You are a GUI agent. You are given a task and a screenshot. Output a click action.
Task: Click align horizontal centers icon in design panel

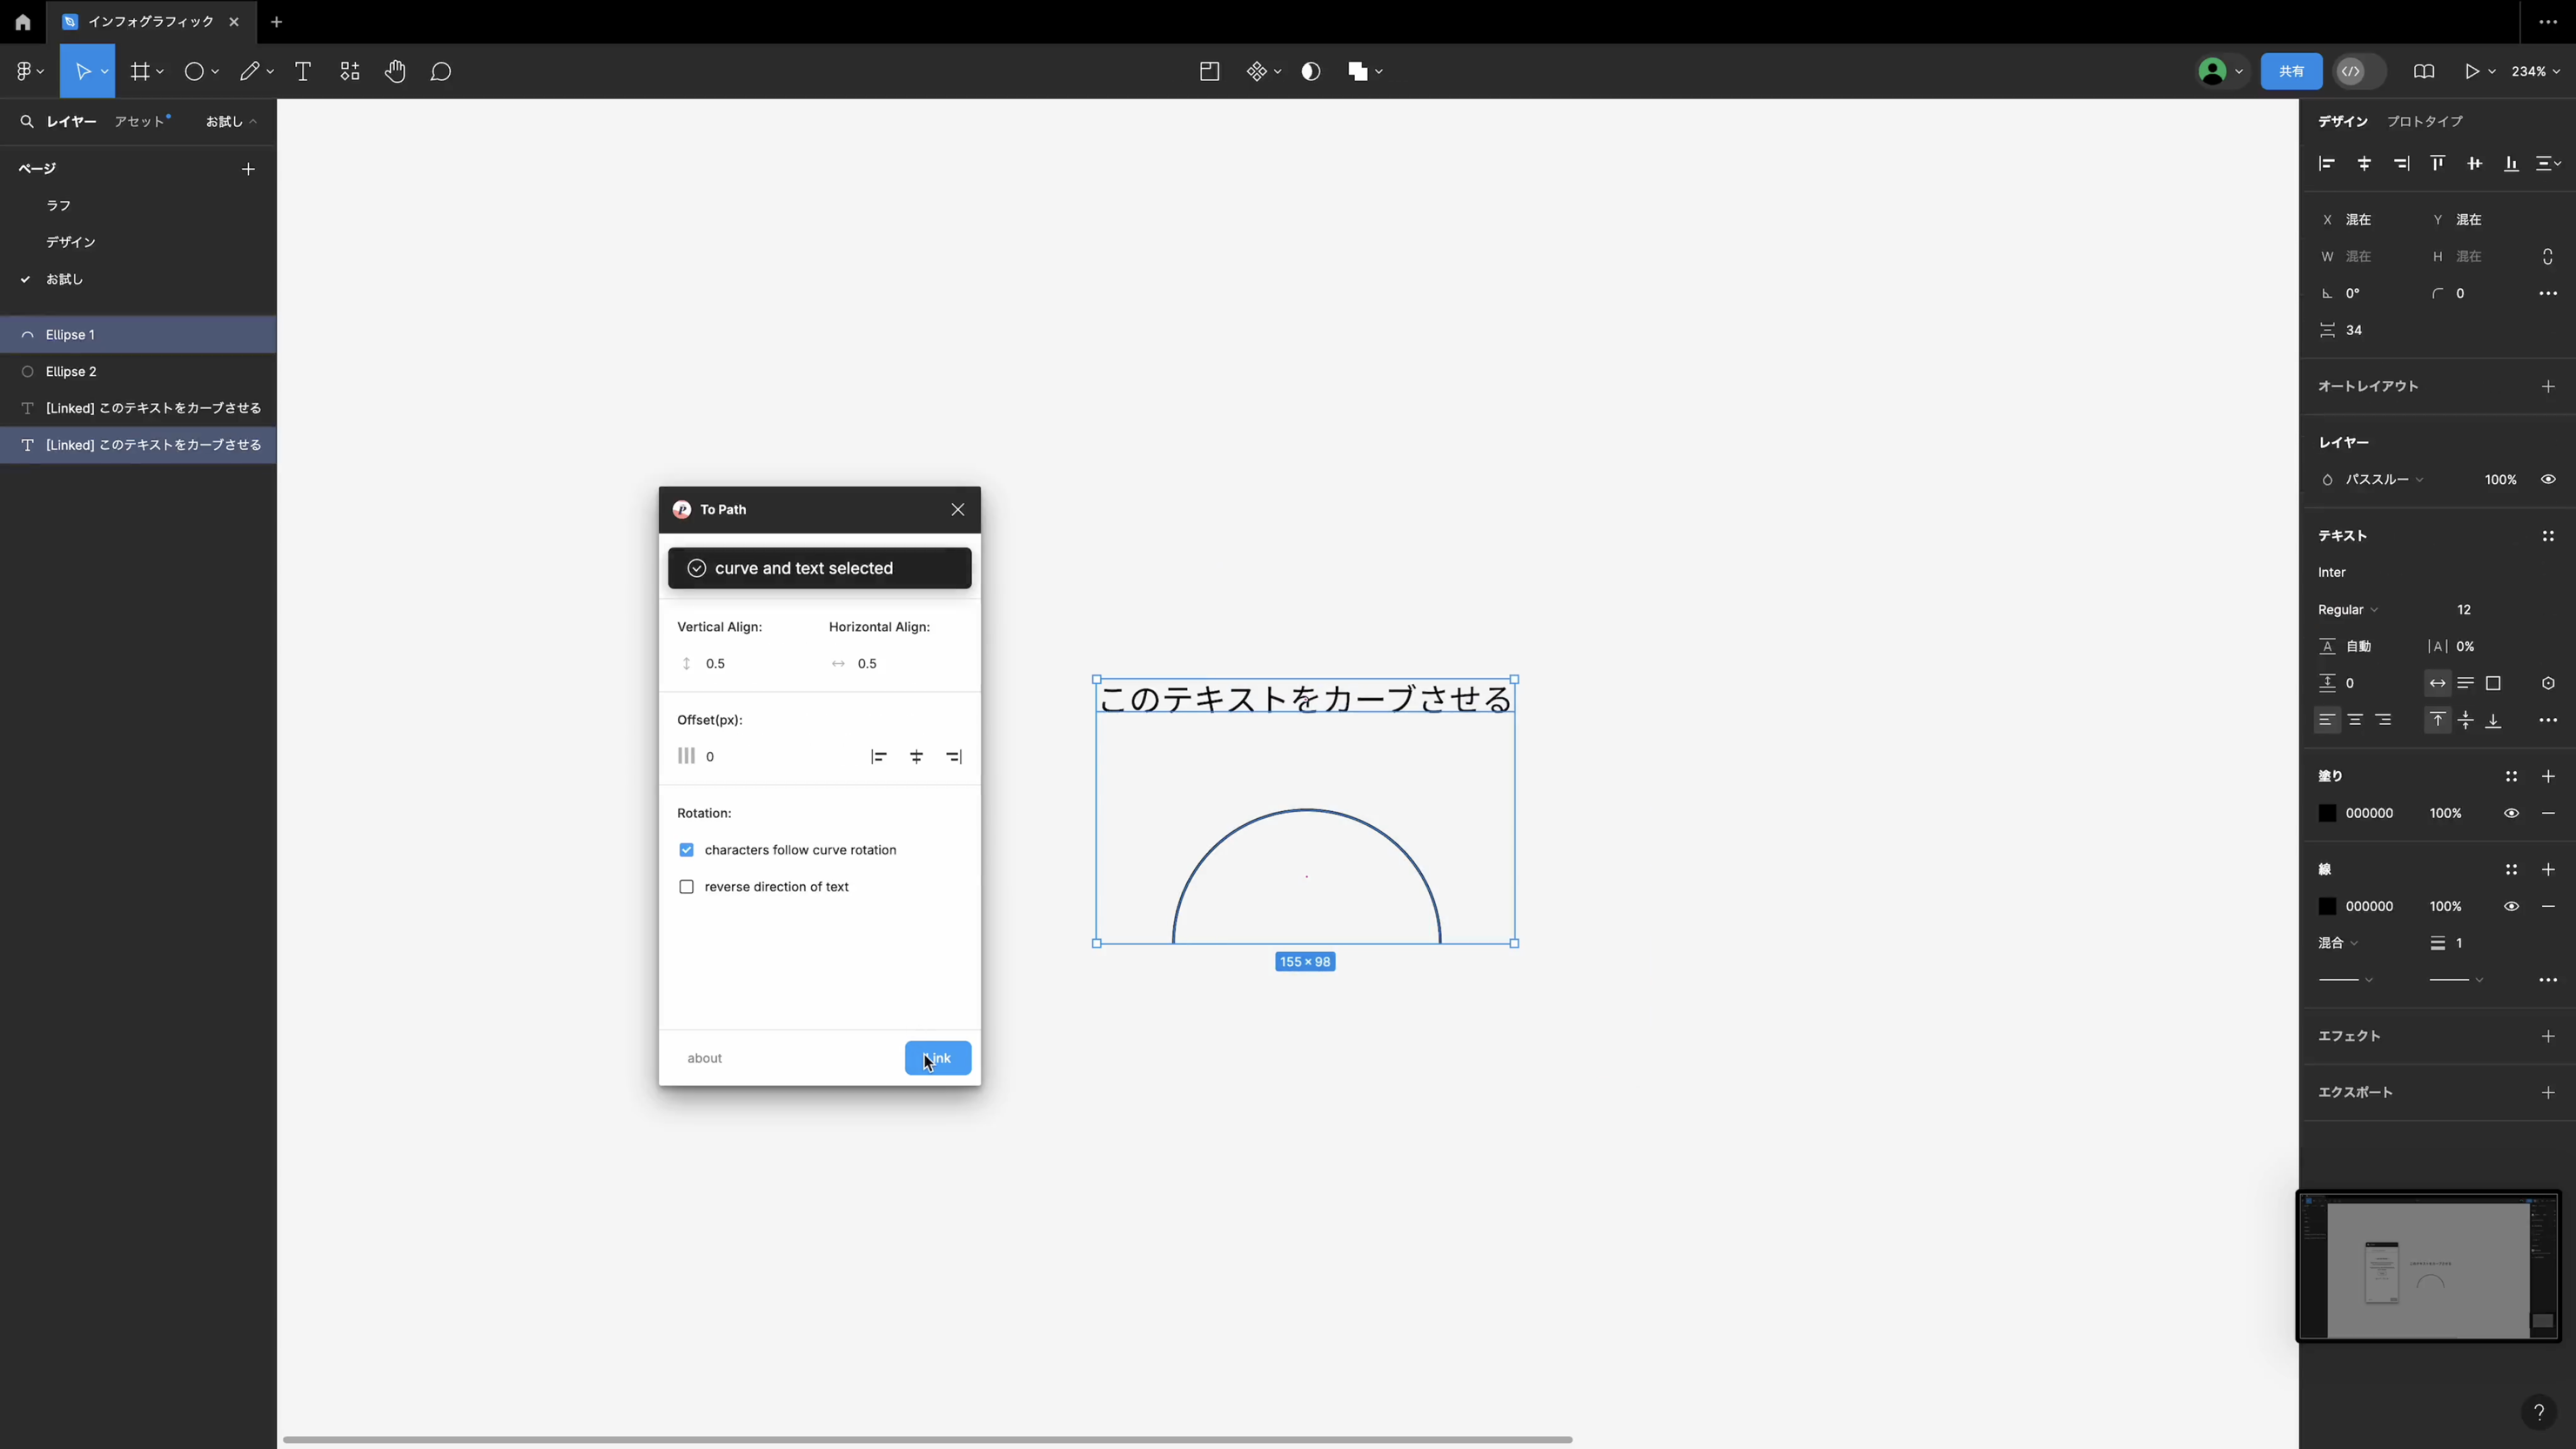coord(2364,163)
